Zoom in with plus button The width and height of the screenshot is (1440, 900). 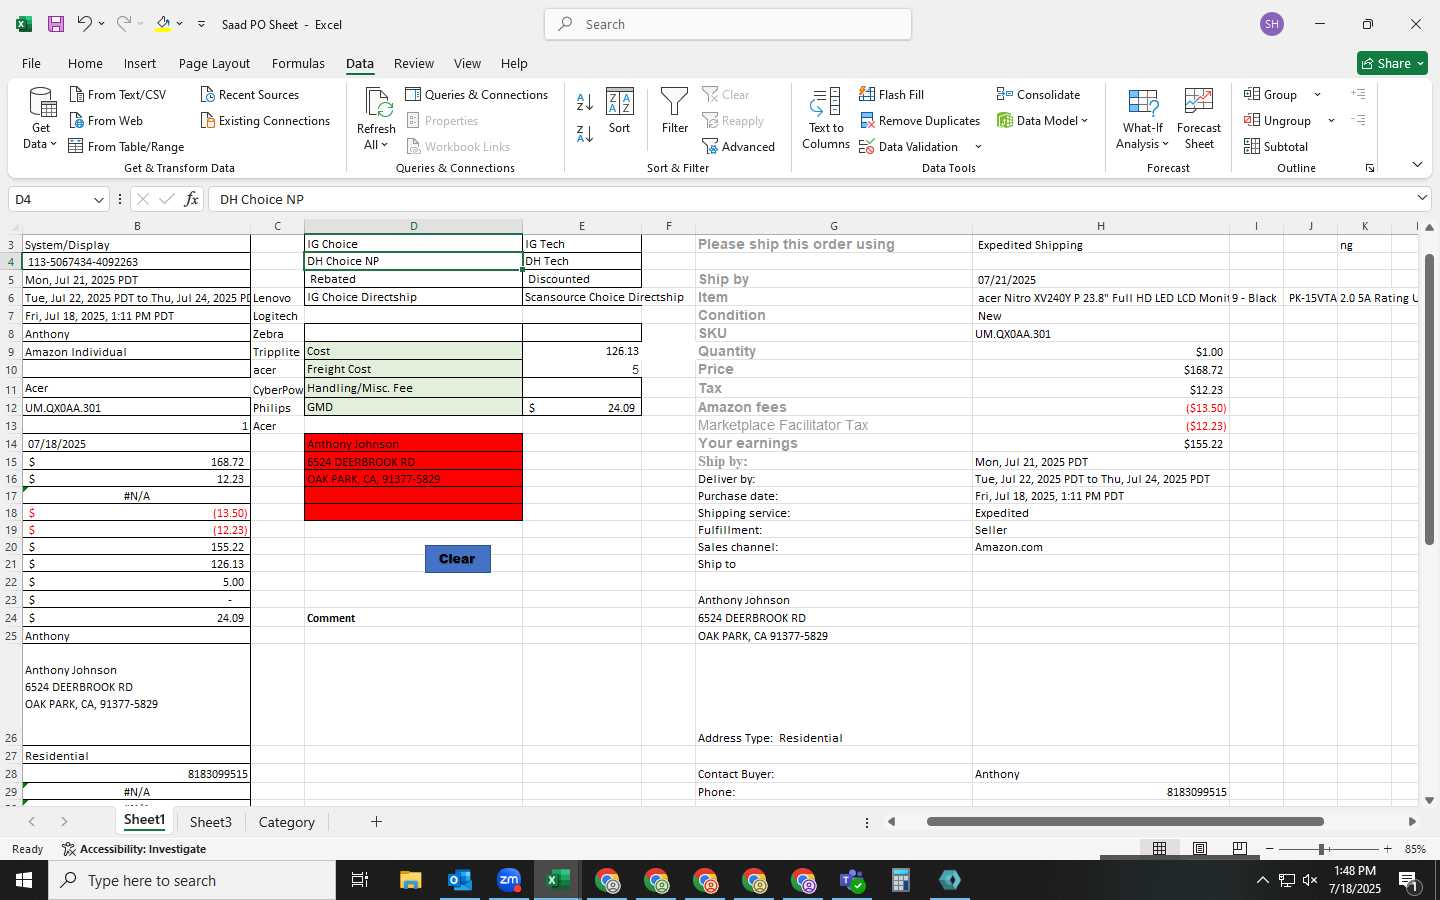click(x=1387, y=849)
